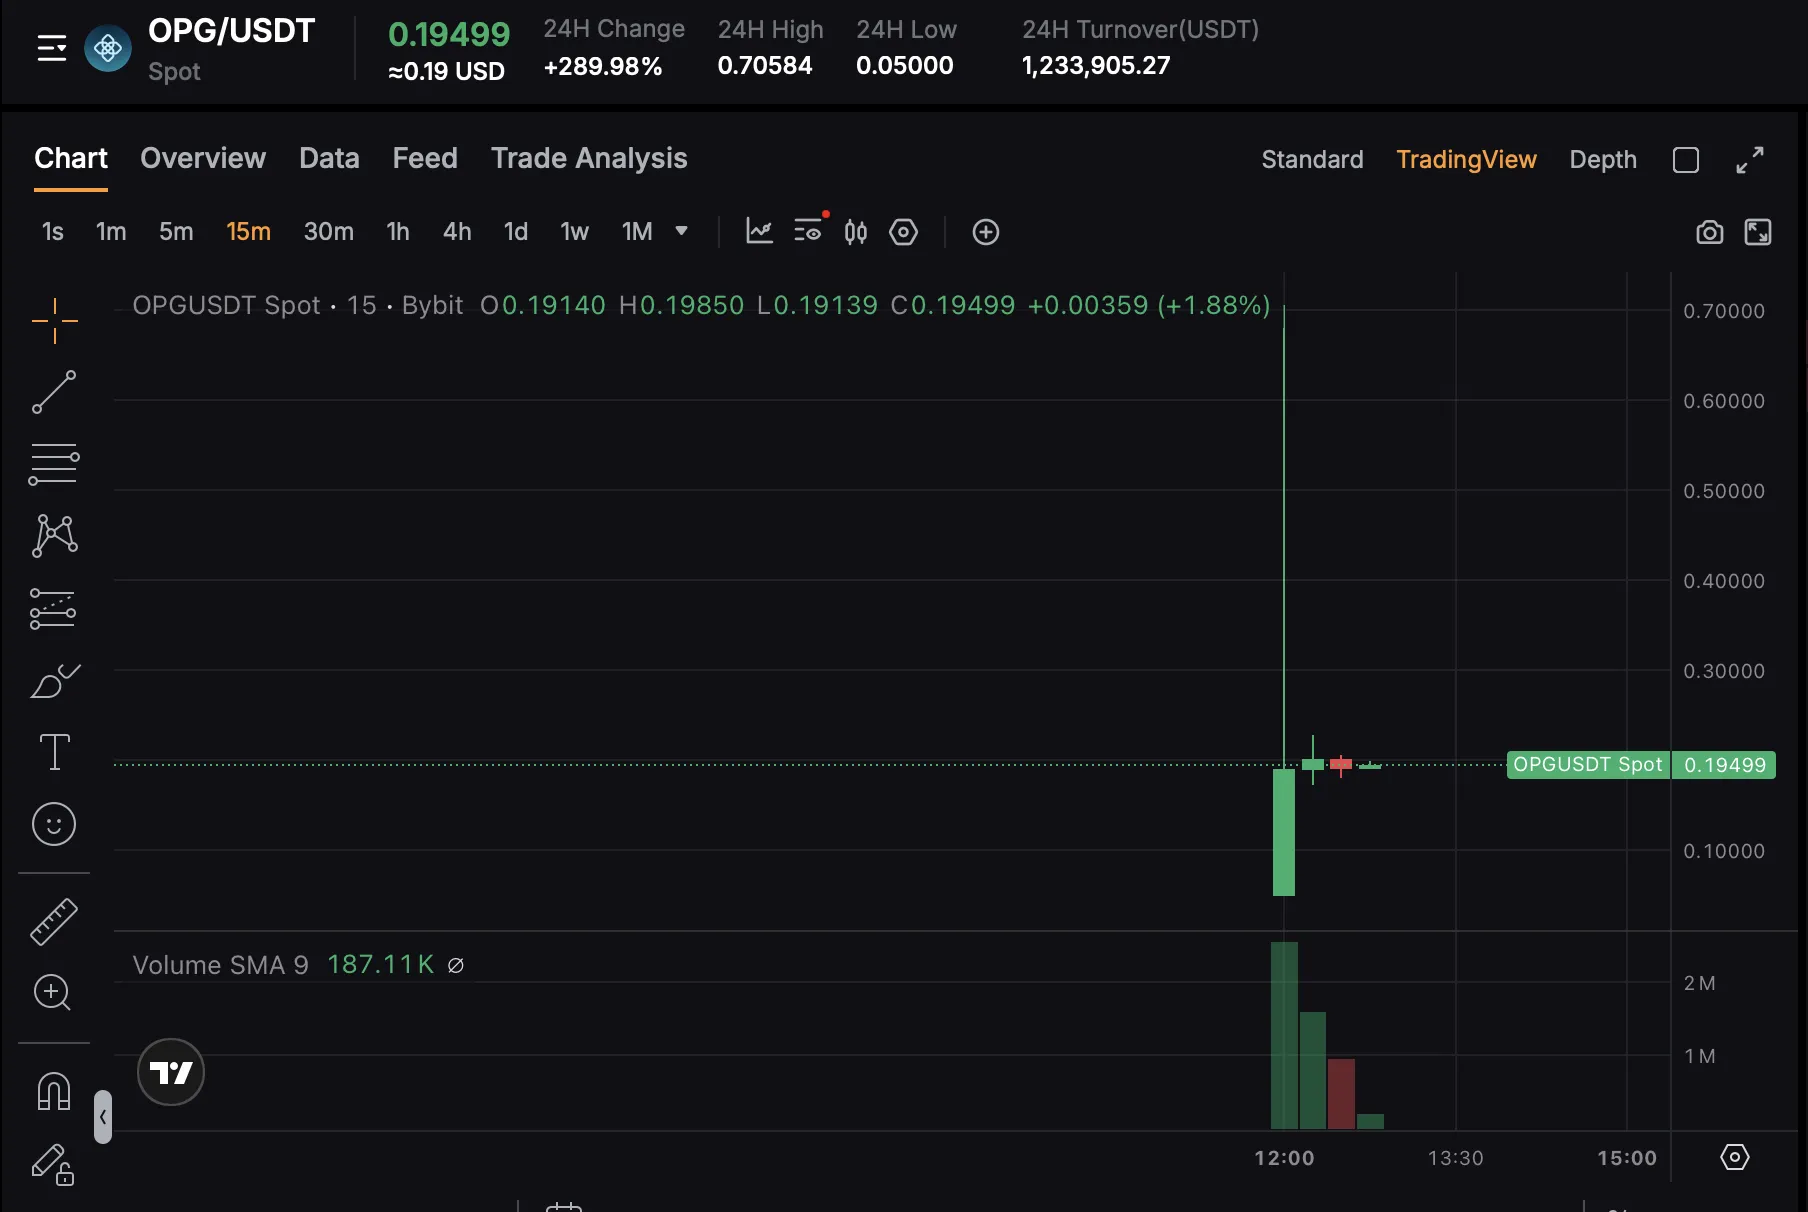This screenshot has height=1212, width=1808.
Task: Select the crosshair cursor tool
Action: [54, 320]
